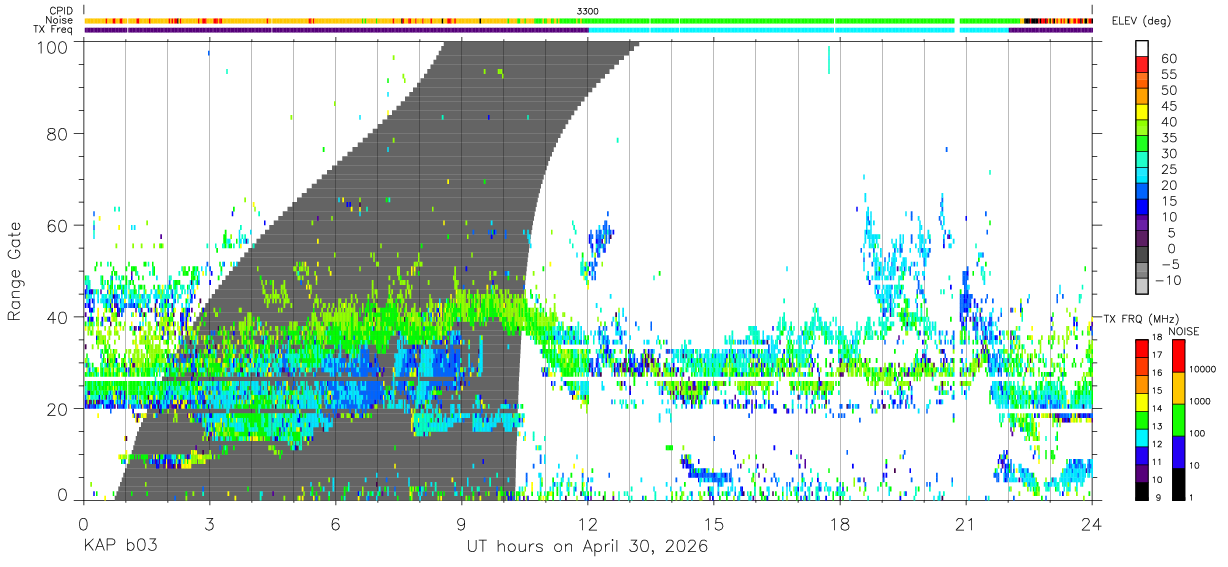Viewport: 1228px width, 567px height.
Task: Click the TX Freq row label
Action: (54, 30)
